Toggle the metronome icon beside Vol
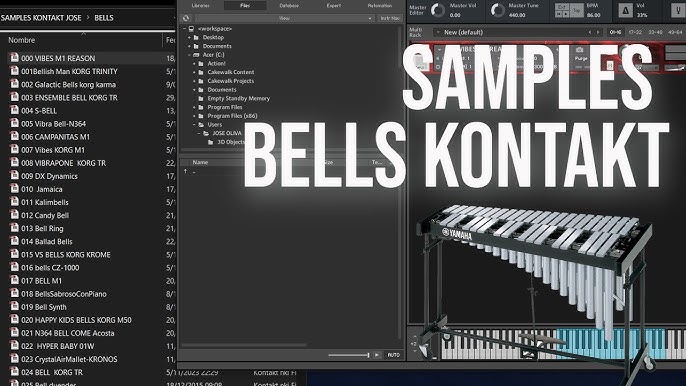Screen dimensions: 686x386 click(625, 10)
